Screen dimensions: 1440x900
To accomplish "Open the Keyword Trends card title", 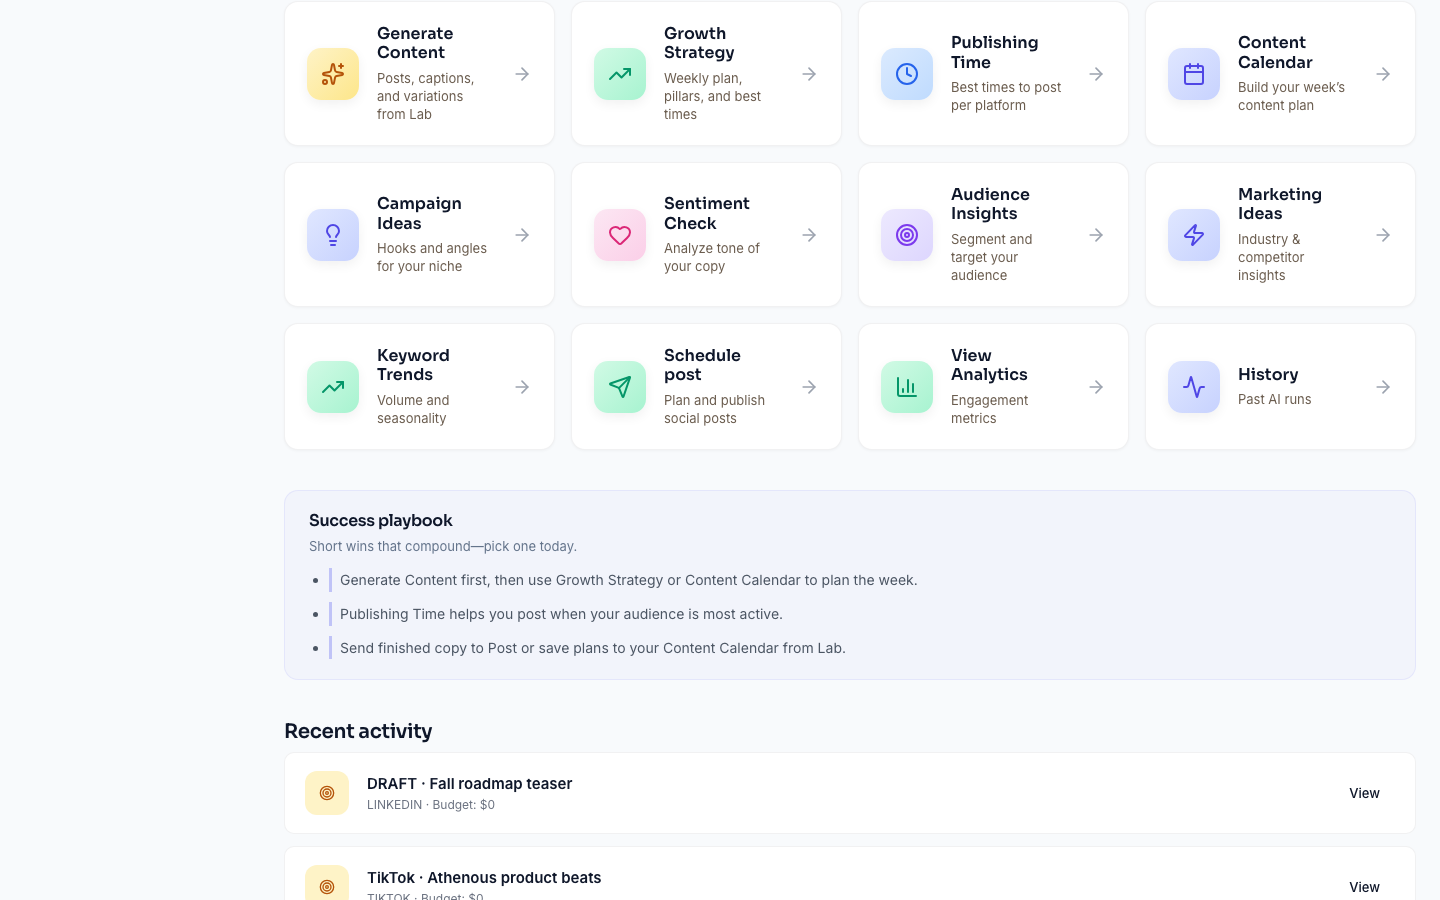I will click(x=413, y=365).
